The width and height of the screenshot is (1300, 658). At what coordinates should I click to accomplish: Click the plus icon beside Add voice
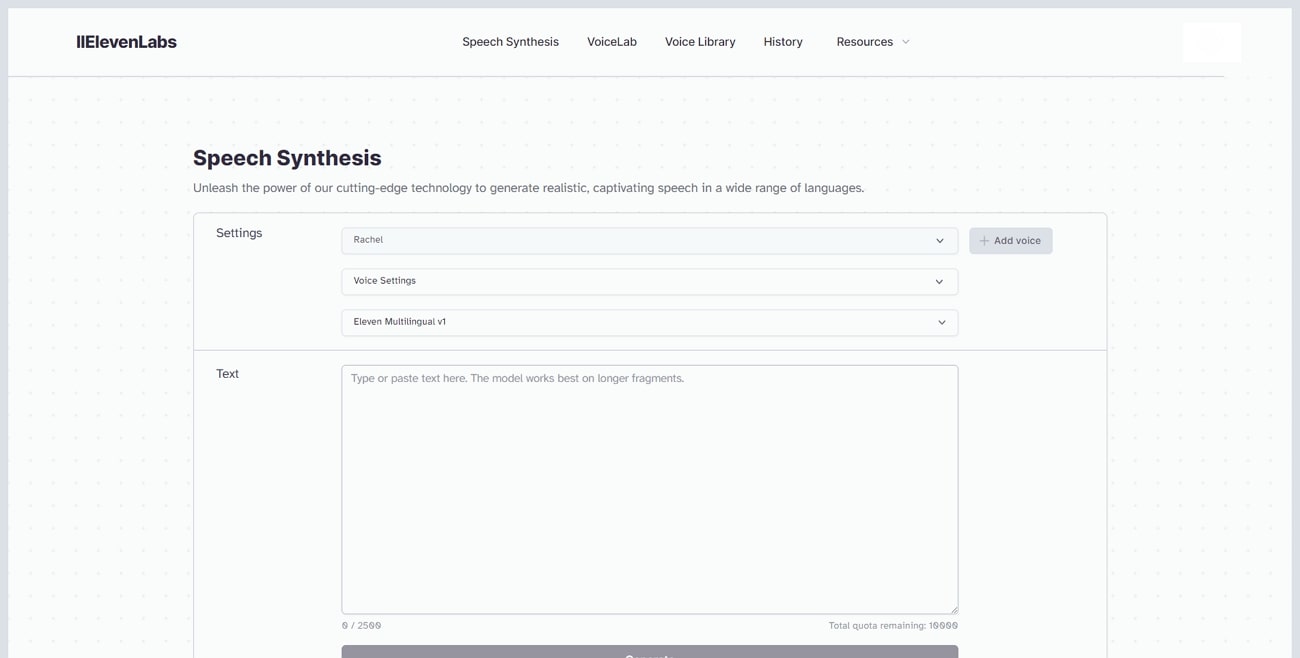pyautogui.click(x=984, y=241)
